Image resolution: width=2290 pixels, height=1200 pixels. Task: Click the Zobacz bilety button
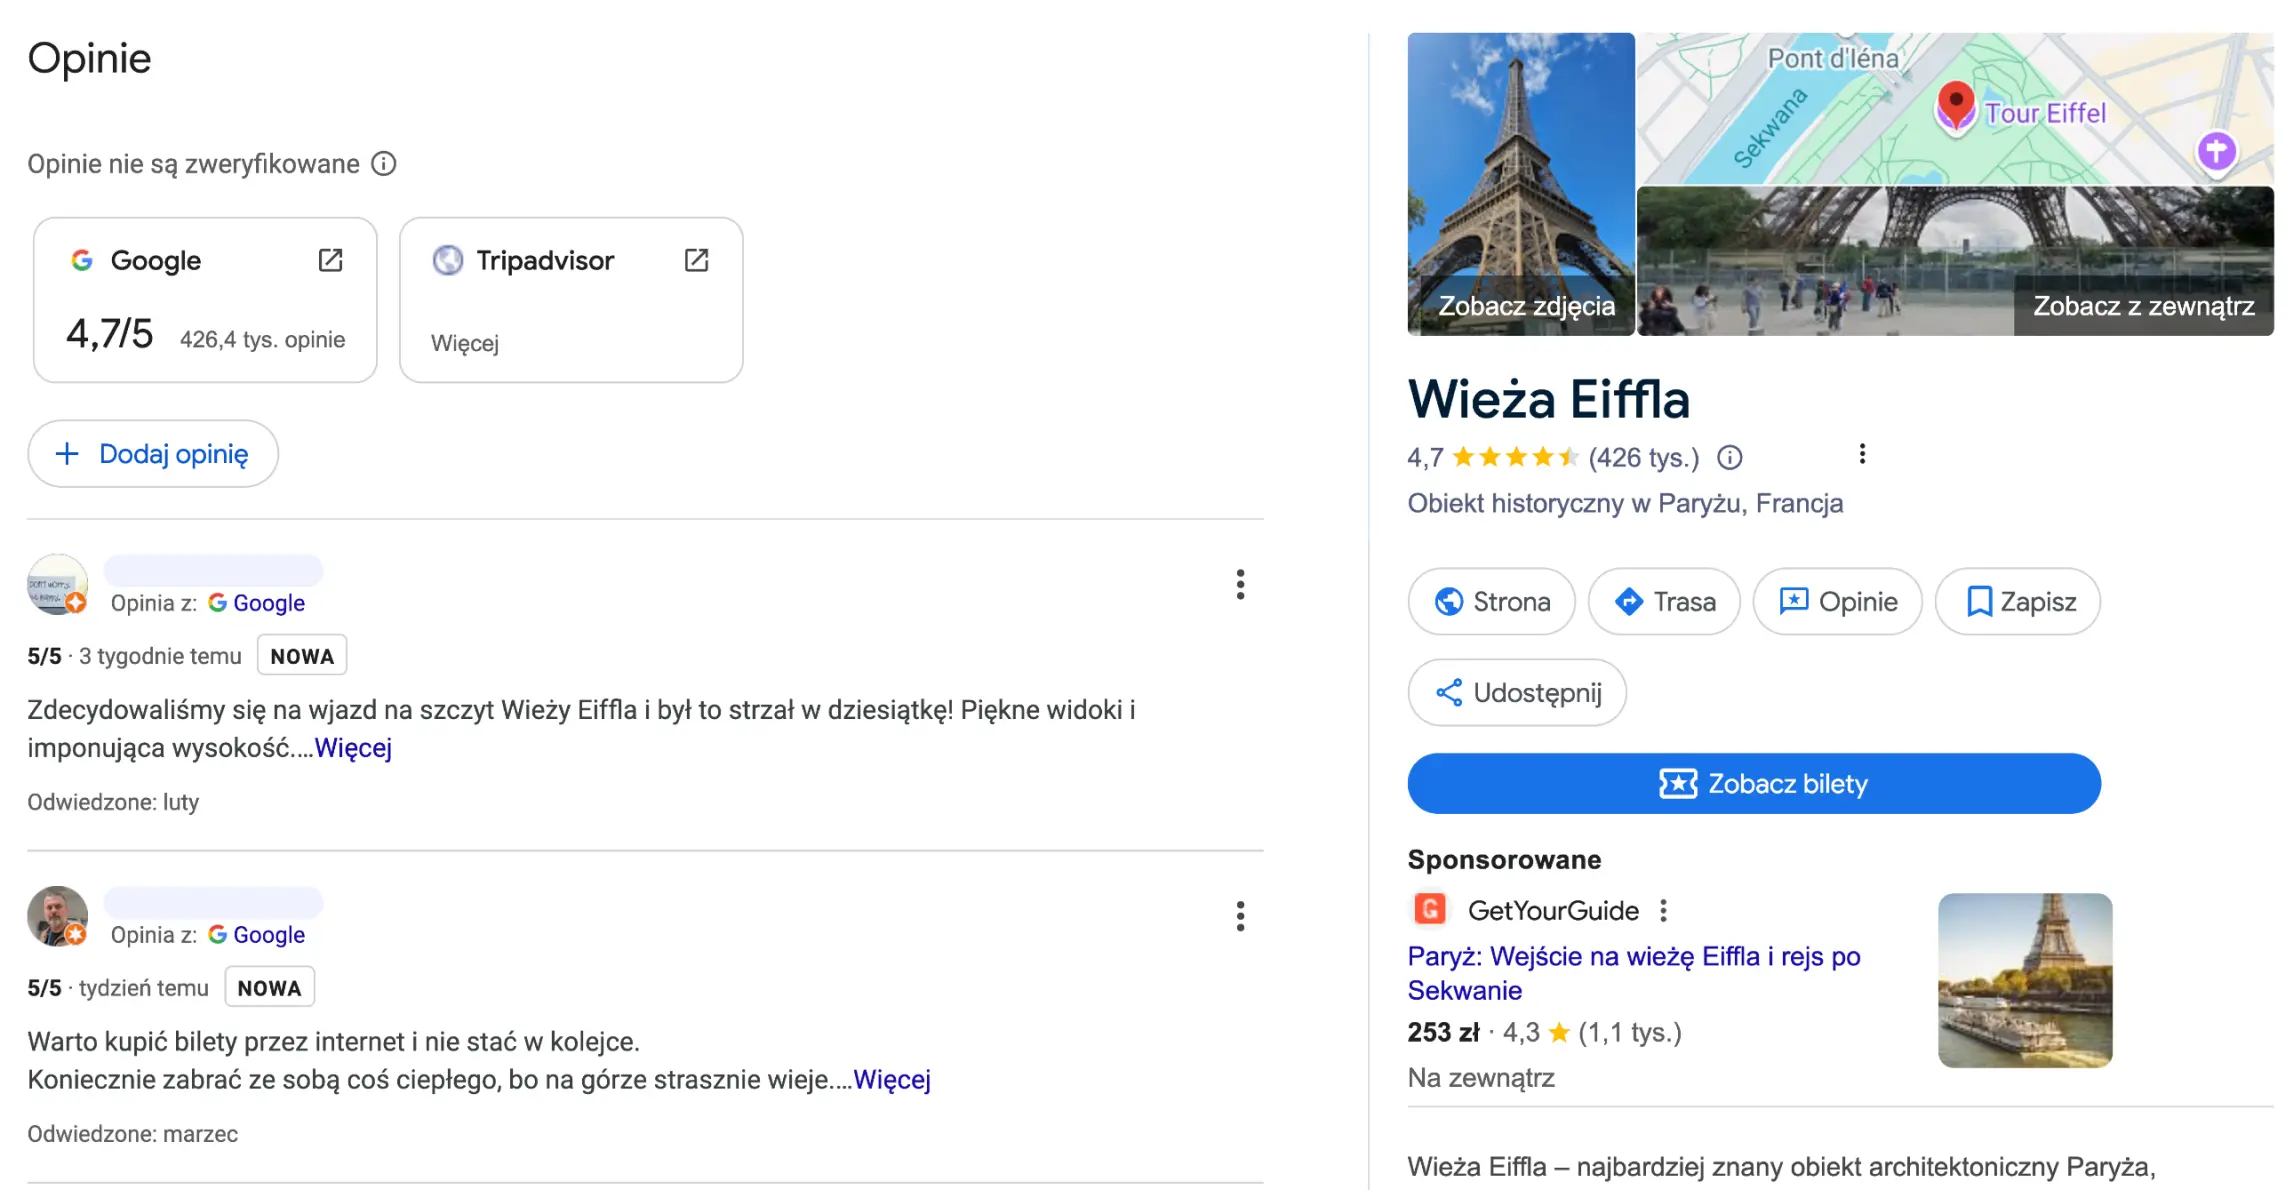(x=1753, y=784)
